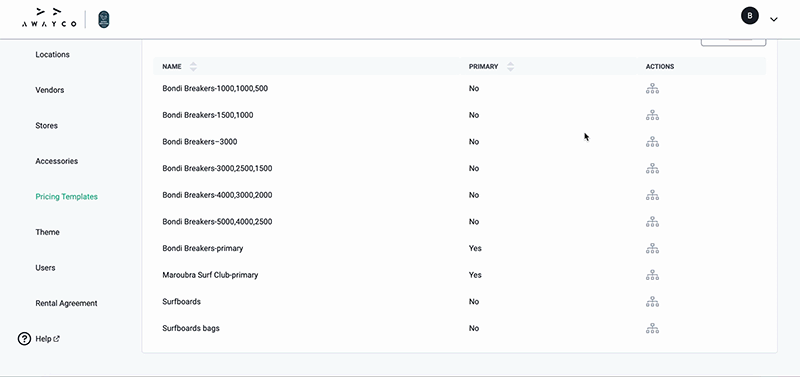This screenshot has height=377, width=800.
Task: Click the user avatar B
Action: pos(749,16)
